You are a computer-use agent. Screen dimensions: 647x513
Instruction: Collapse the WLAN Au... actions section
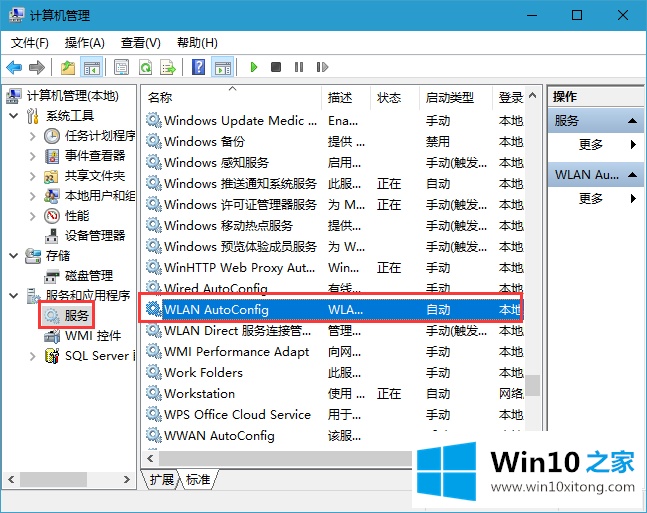click(x=632, y=175)
